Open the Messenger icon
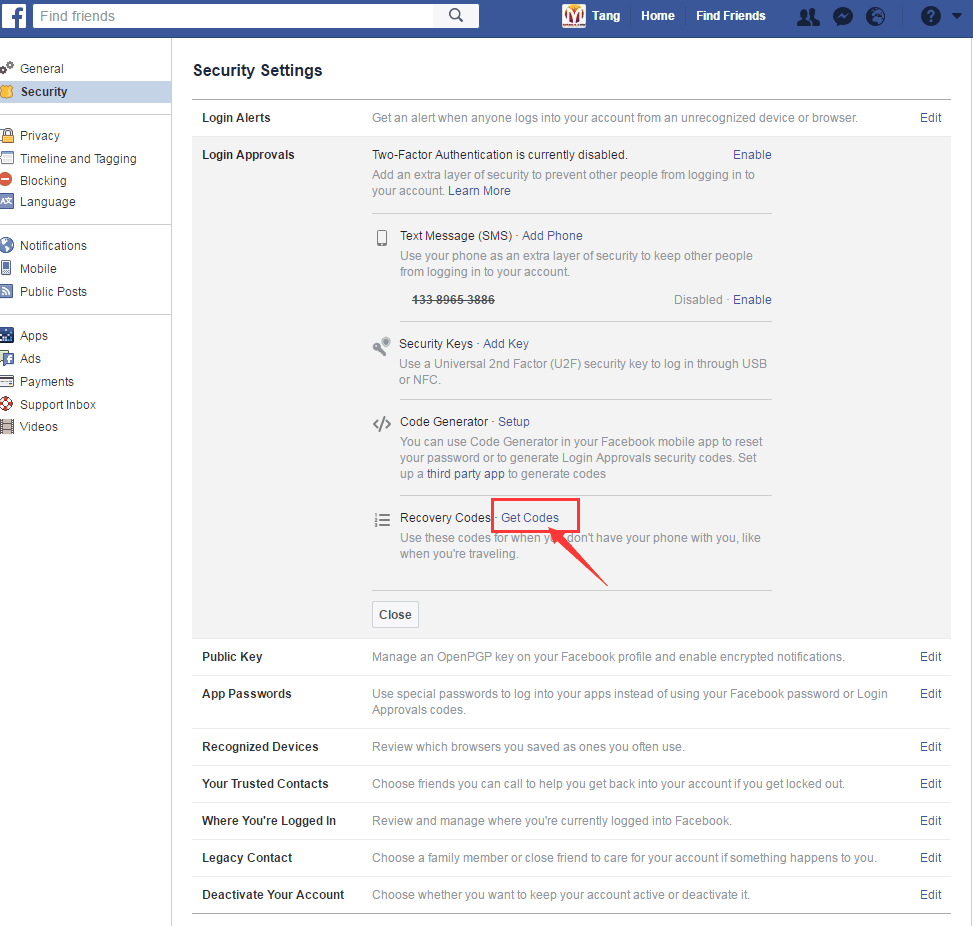973x926 pixels. (842, 16)
